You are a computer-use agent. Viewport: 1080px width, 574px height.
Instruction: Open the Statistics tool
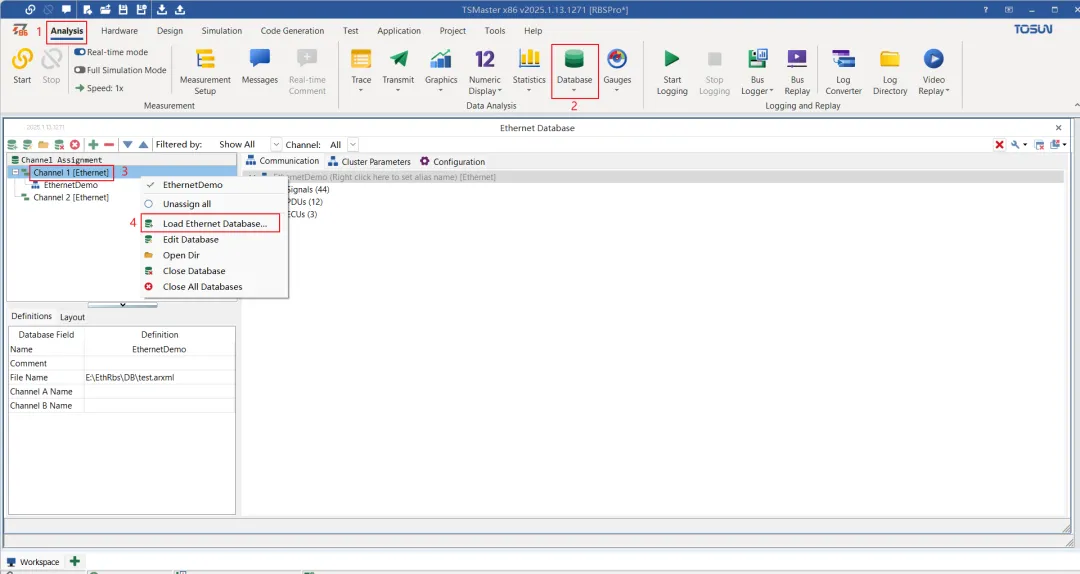pos(529,59)
